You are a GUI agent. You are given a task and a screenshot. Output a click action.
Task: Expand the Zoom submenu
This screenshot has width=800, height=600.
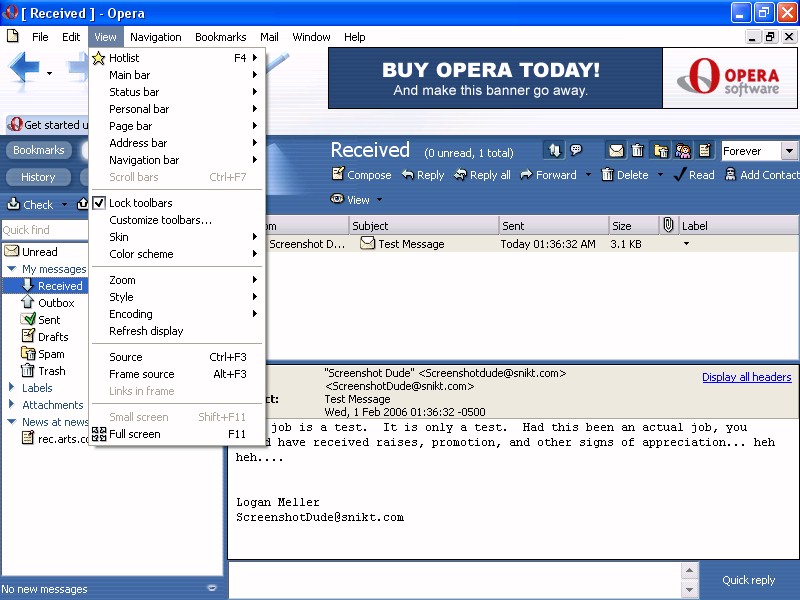point(177,280)
